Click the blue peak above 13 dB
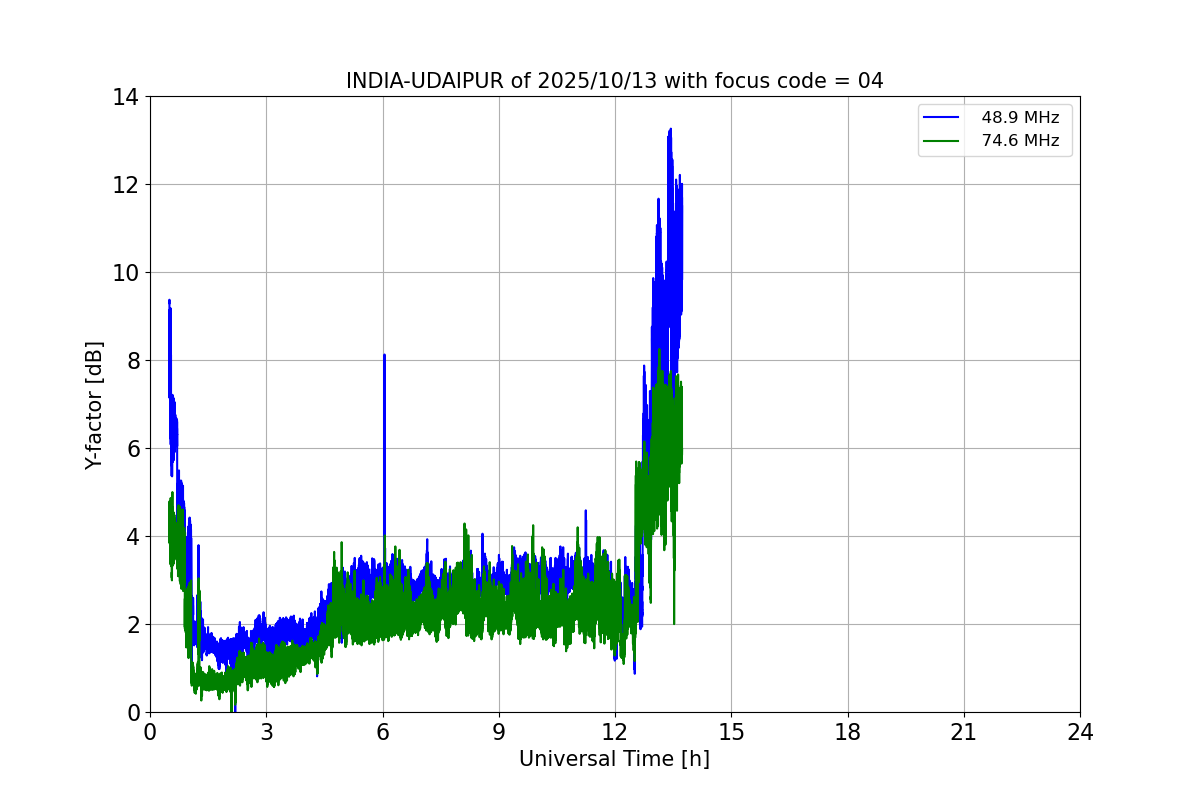1200x800 pixels. tap(670, 129)
